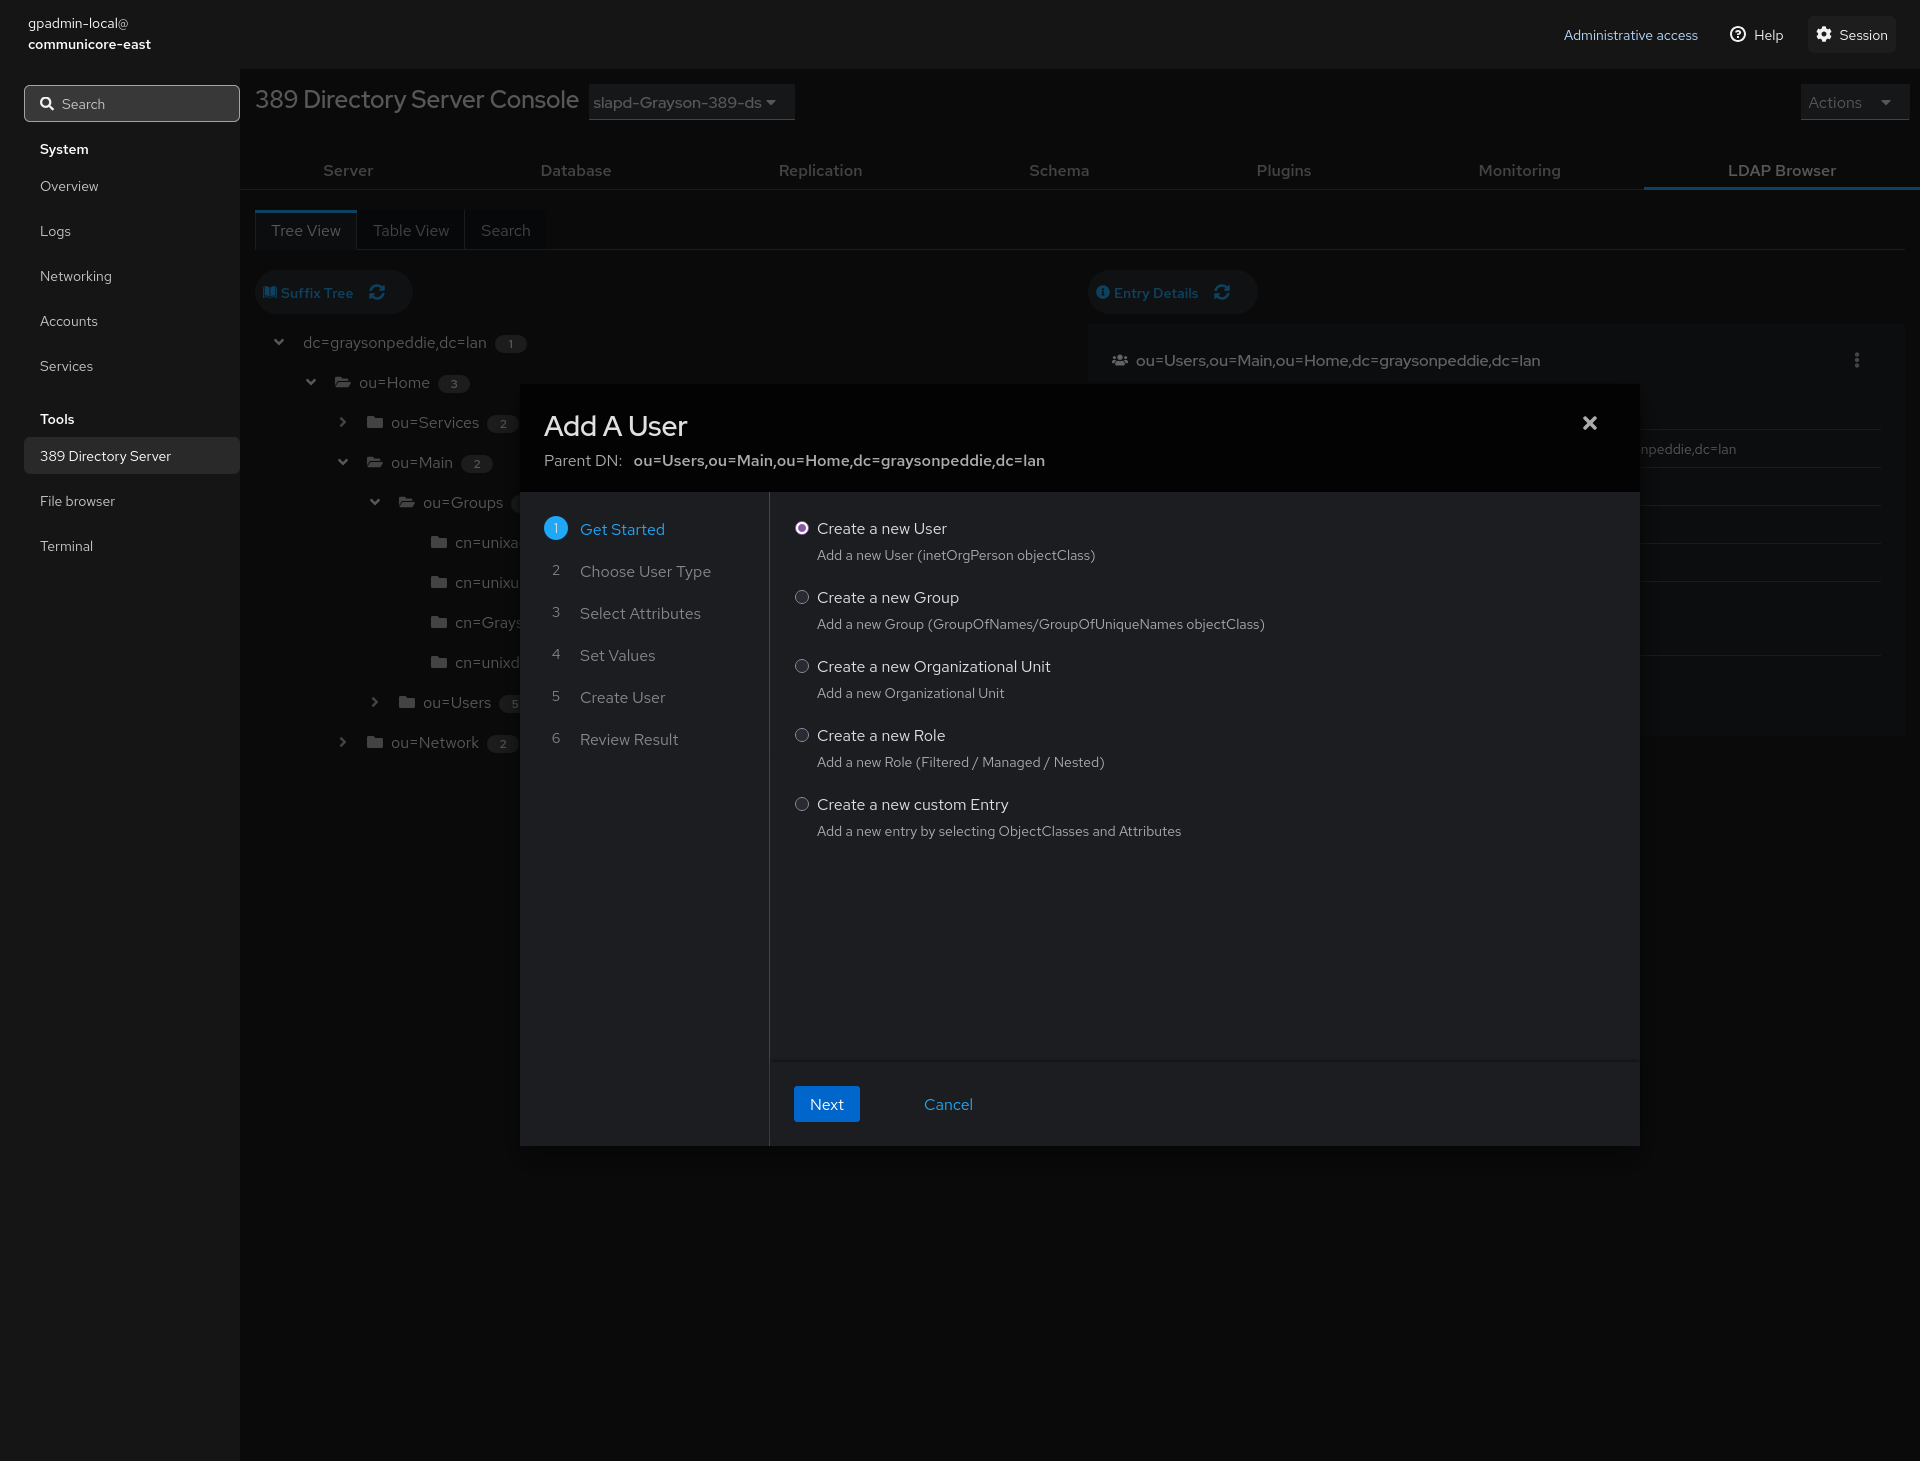Image resolution: width=1920 pixels, height=1461 pixels.
Task: Open the Actions dropdown
Action: coord(1855,102)
